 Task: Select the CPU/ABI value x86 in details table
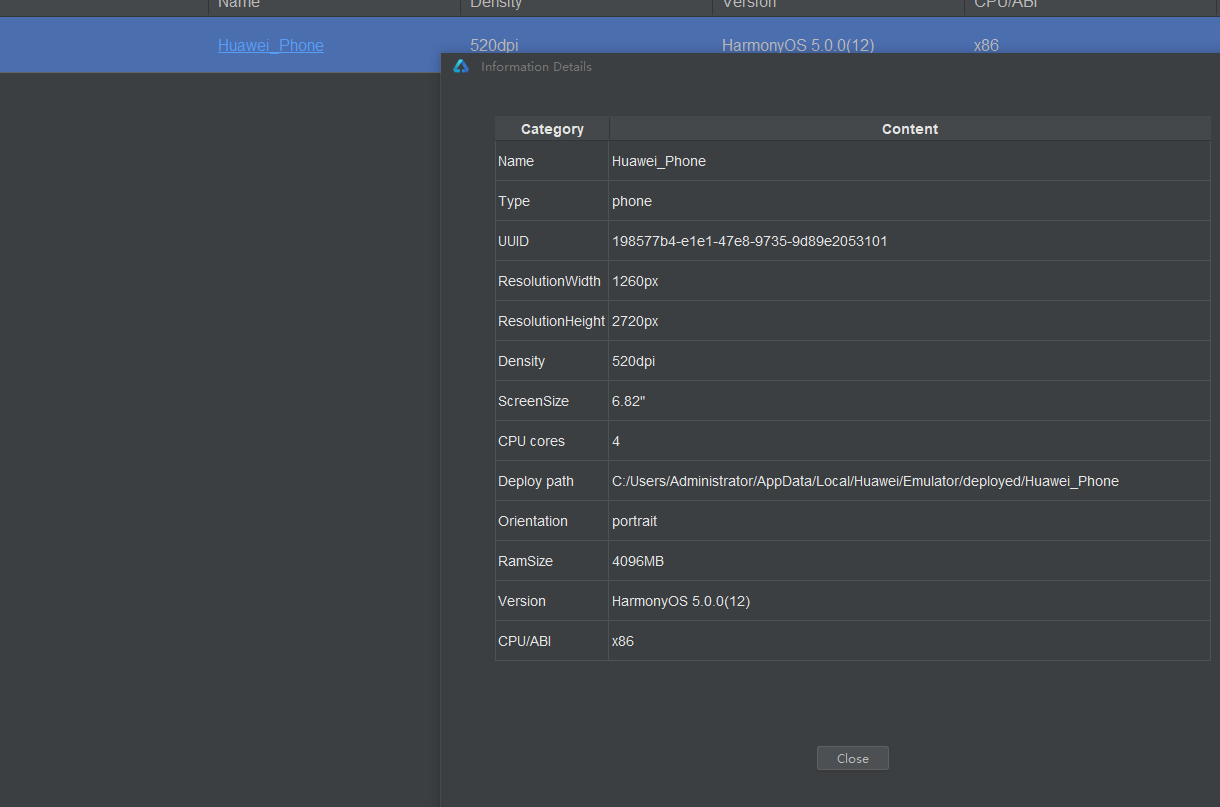coord(623,641)
